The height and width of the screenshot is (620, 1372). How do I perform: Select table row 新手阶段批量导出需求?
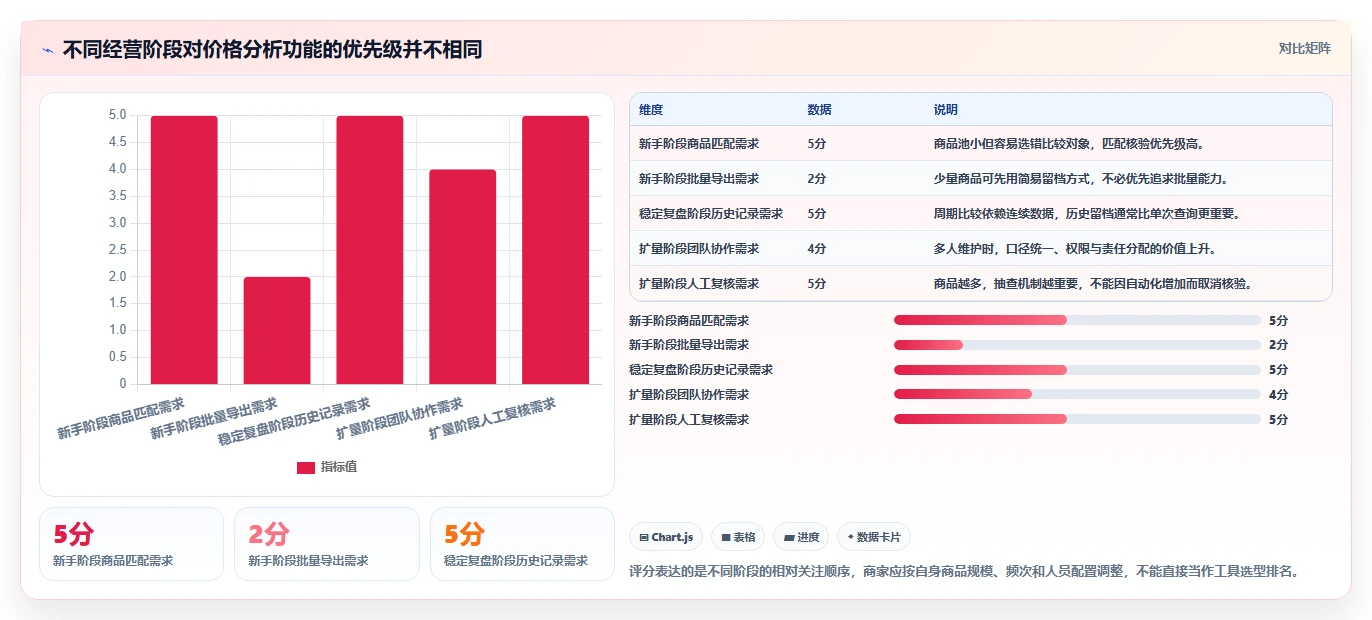point(981,179)
